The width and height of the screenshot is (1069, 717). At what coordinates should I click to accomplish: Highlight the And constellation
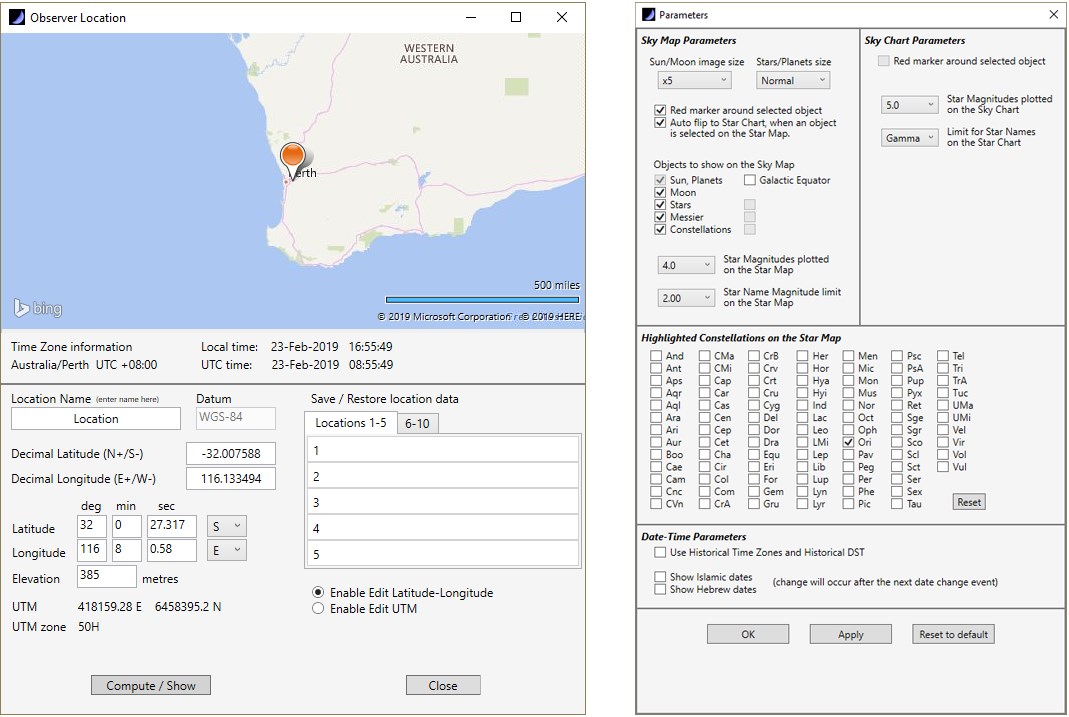point(656,356)
